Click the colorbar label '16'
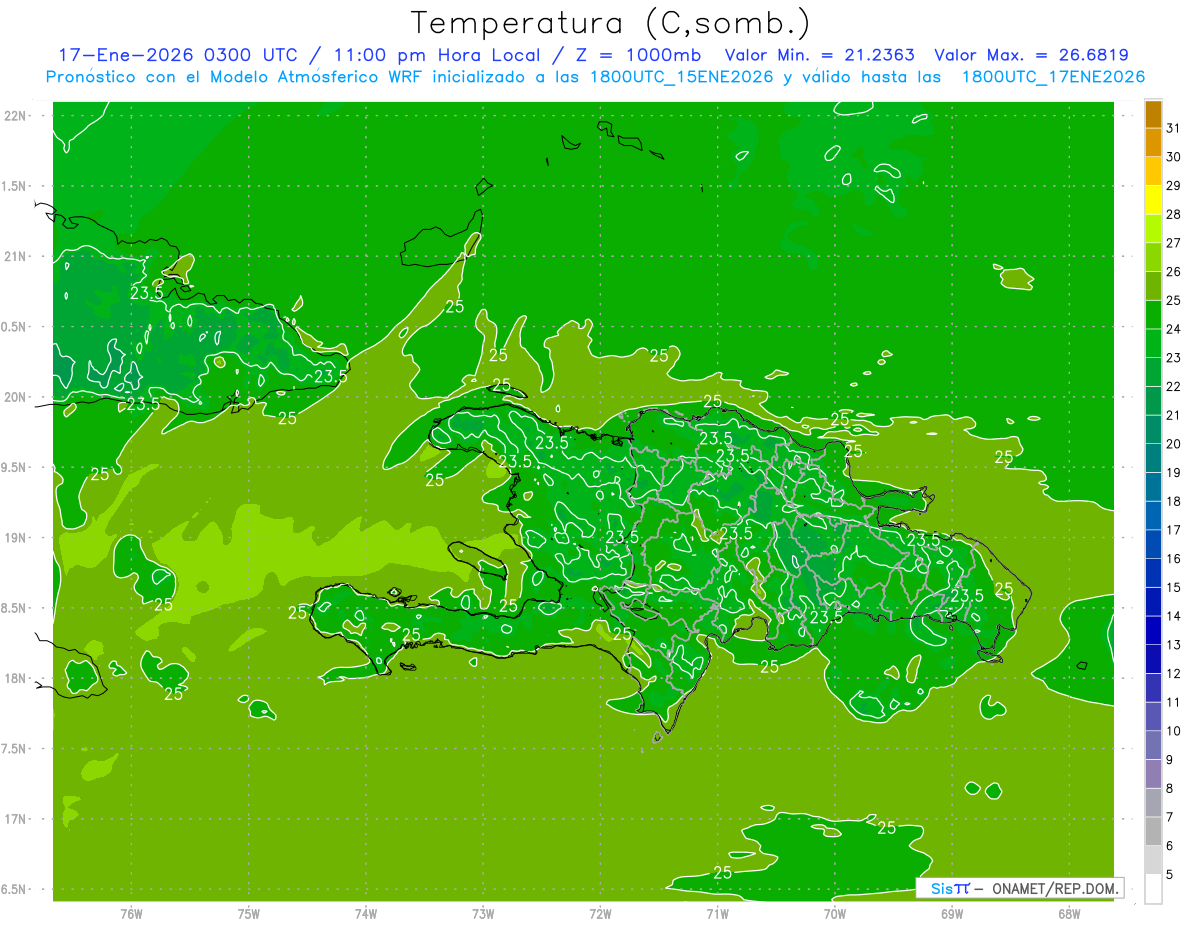Image resolution: width=1200 pixels, height=927 pixels. pyautogui.click(x=1173, y=558)
